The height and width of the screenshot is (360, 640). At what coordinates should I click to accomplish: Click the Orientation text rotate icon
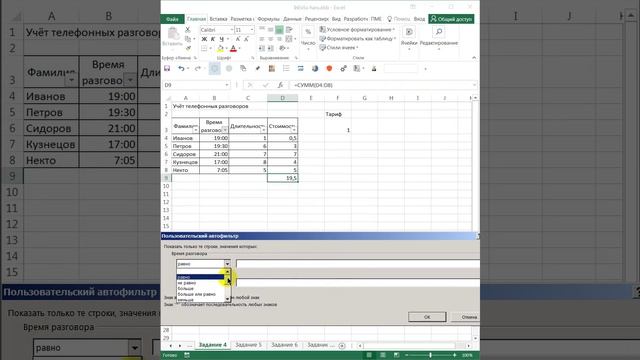(x=282, y=49)
